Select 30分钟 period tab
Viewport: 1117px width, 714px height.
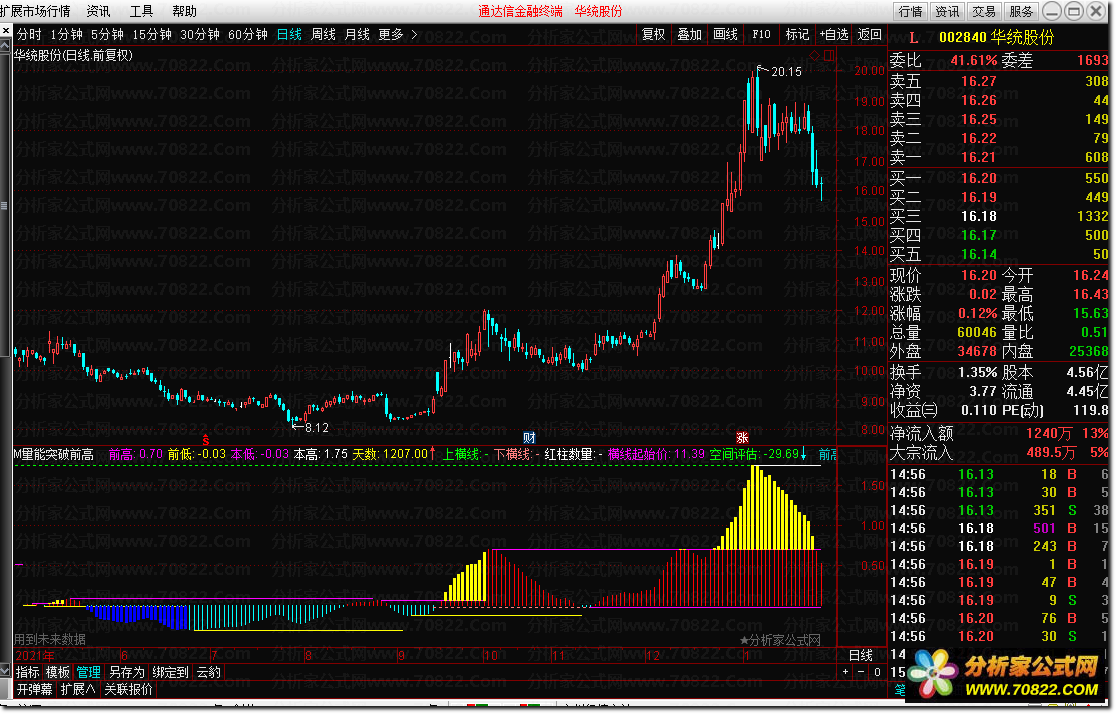click(200, 34)
